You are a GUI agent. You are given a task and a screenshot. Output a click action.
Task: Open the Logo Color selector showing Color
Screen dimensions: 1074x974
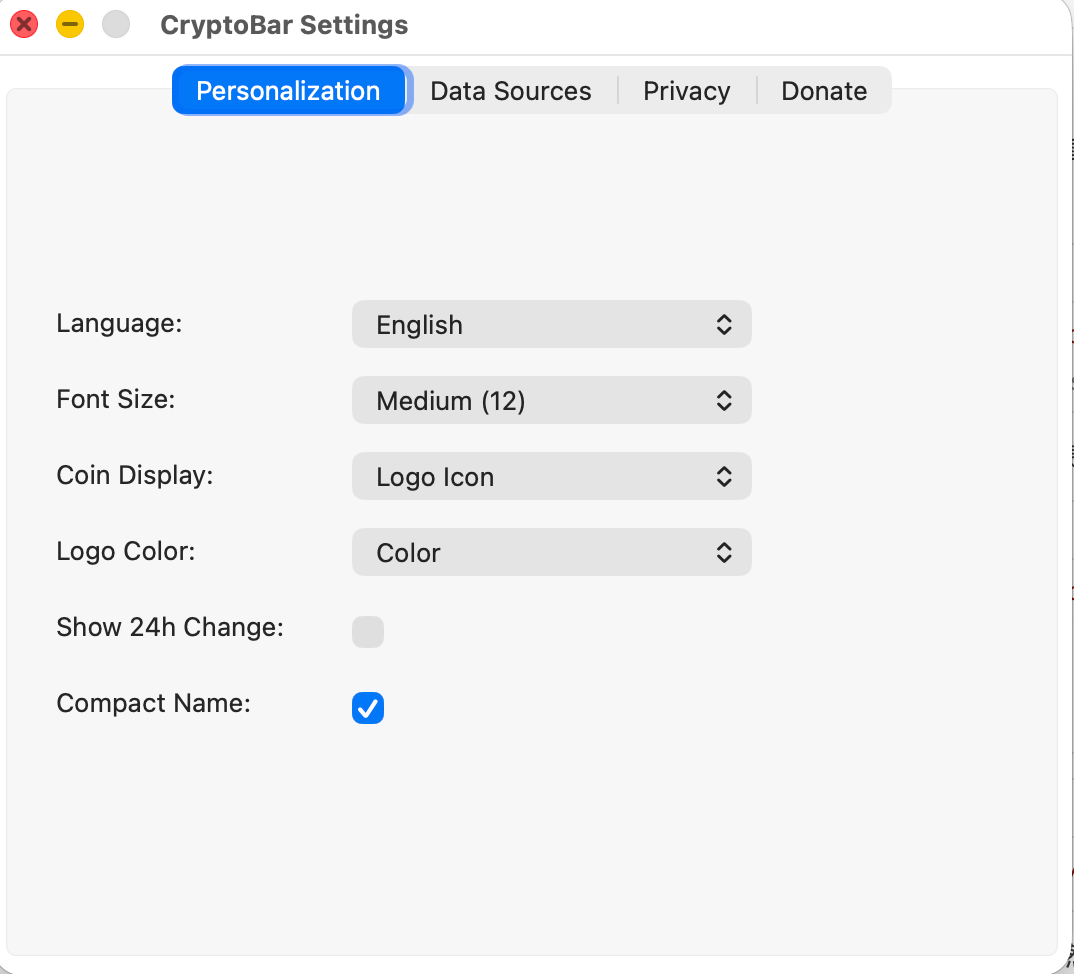551,552
